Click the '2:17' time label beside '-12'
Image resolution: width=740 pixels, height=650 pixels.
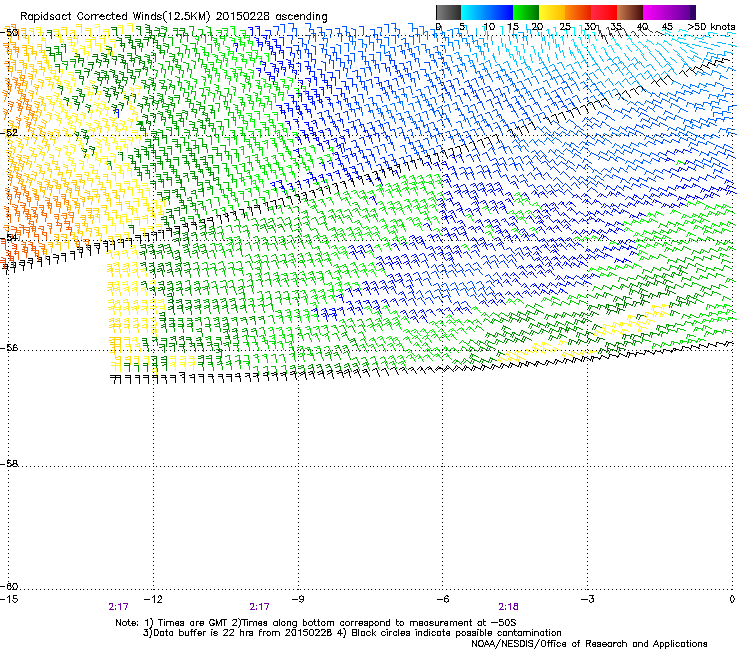(118, 607)
